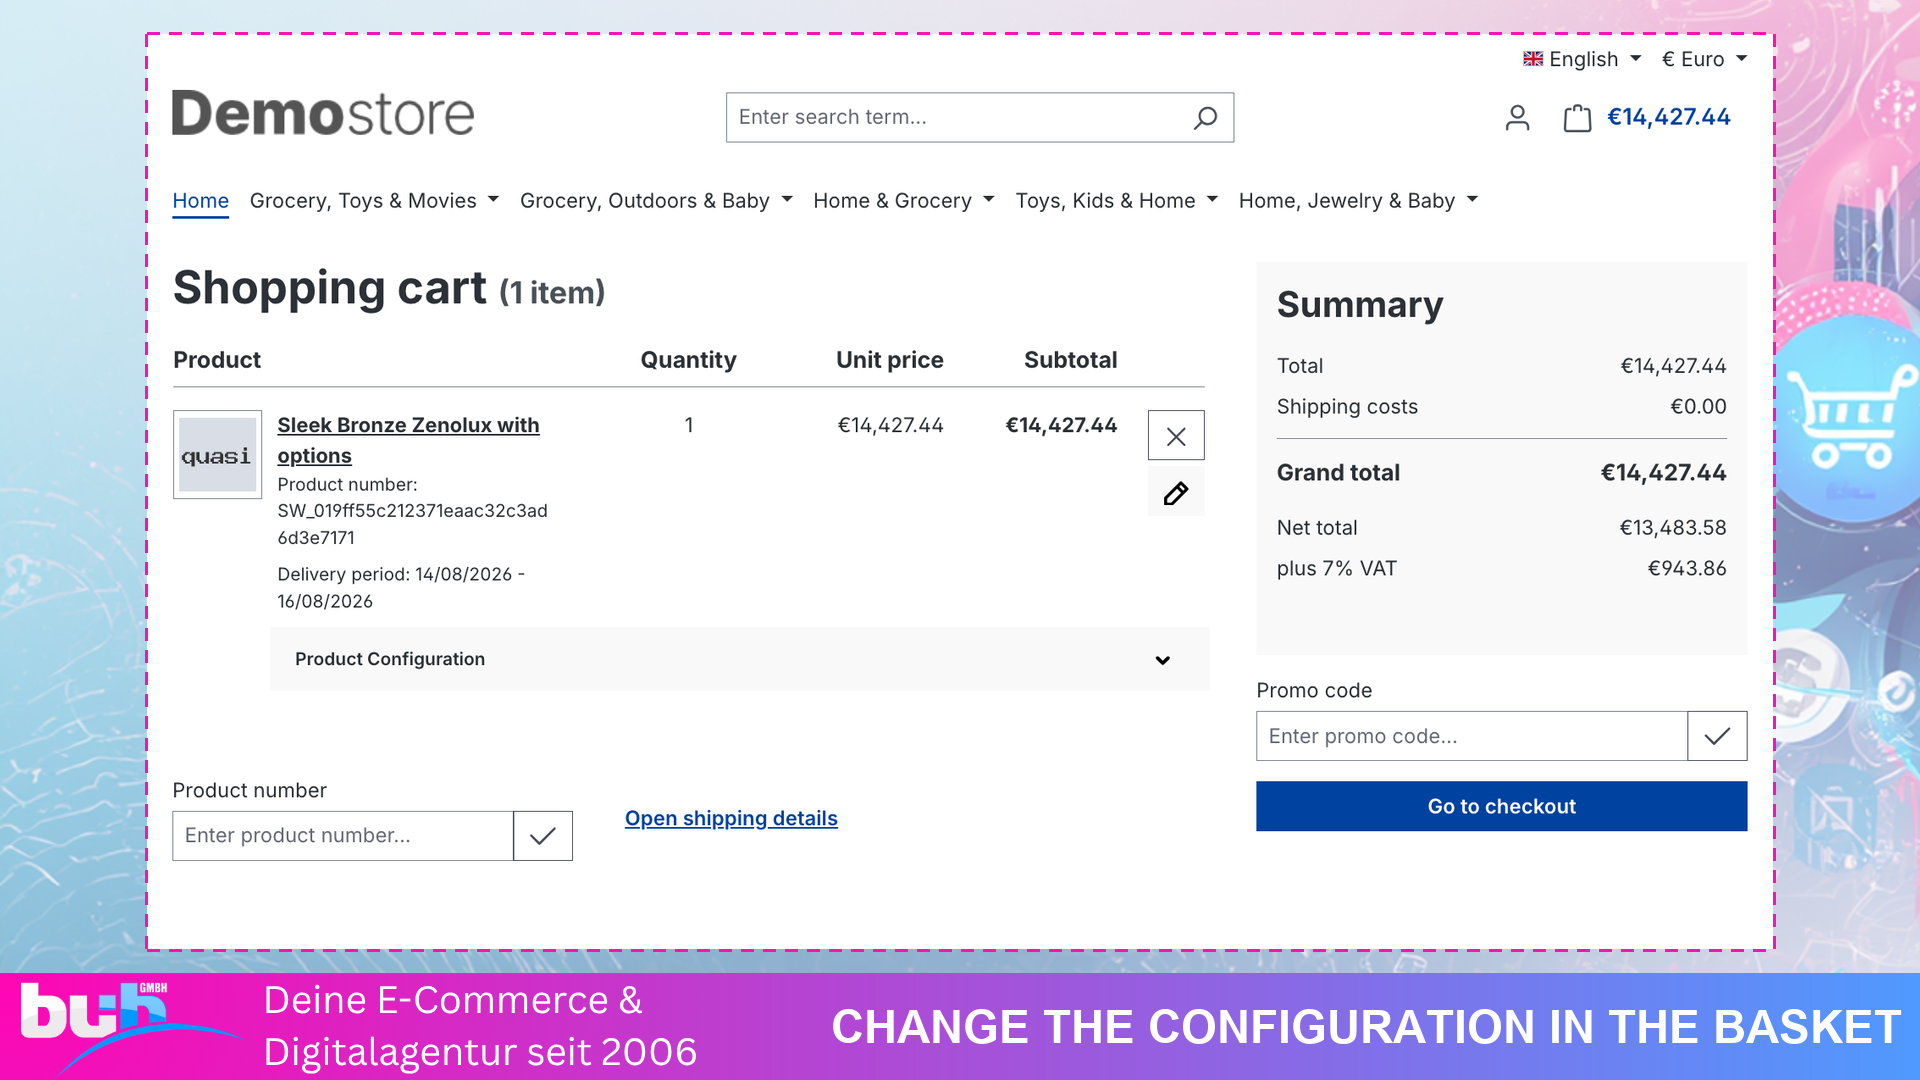Click the shopping bag cart icon
1920x1080 pixels.
point(1577,118)
